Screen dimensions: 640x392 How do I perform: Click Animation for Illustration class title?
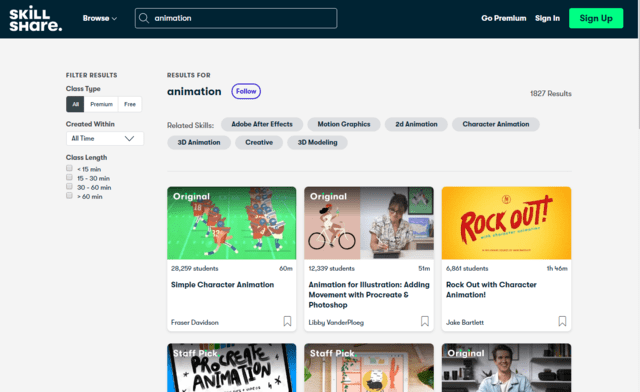[369, 295]
